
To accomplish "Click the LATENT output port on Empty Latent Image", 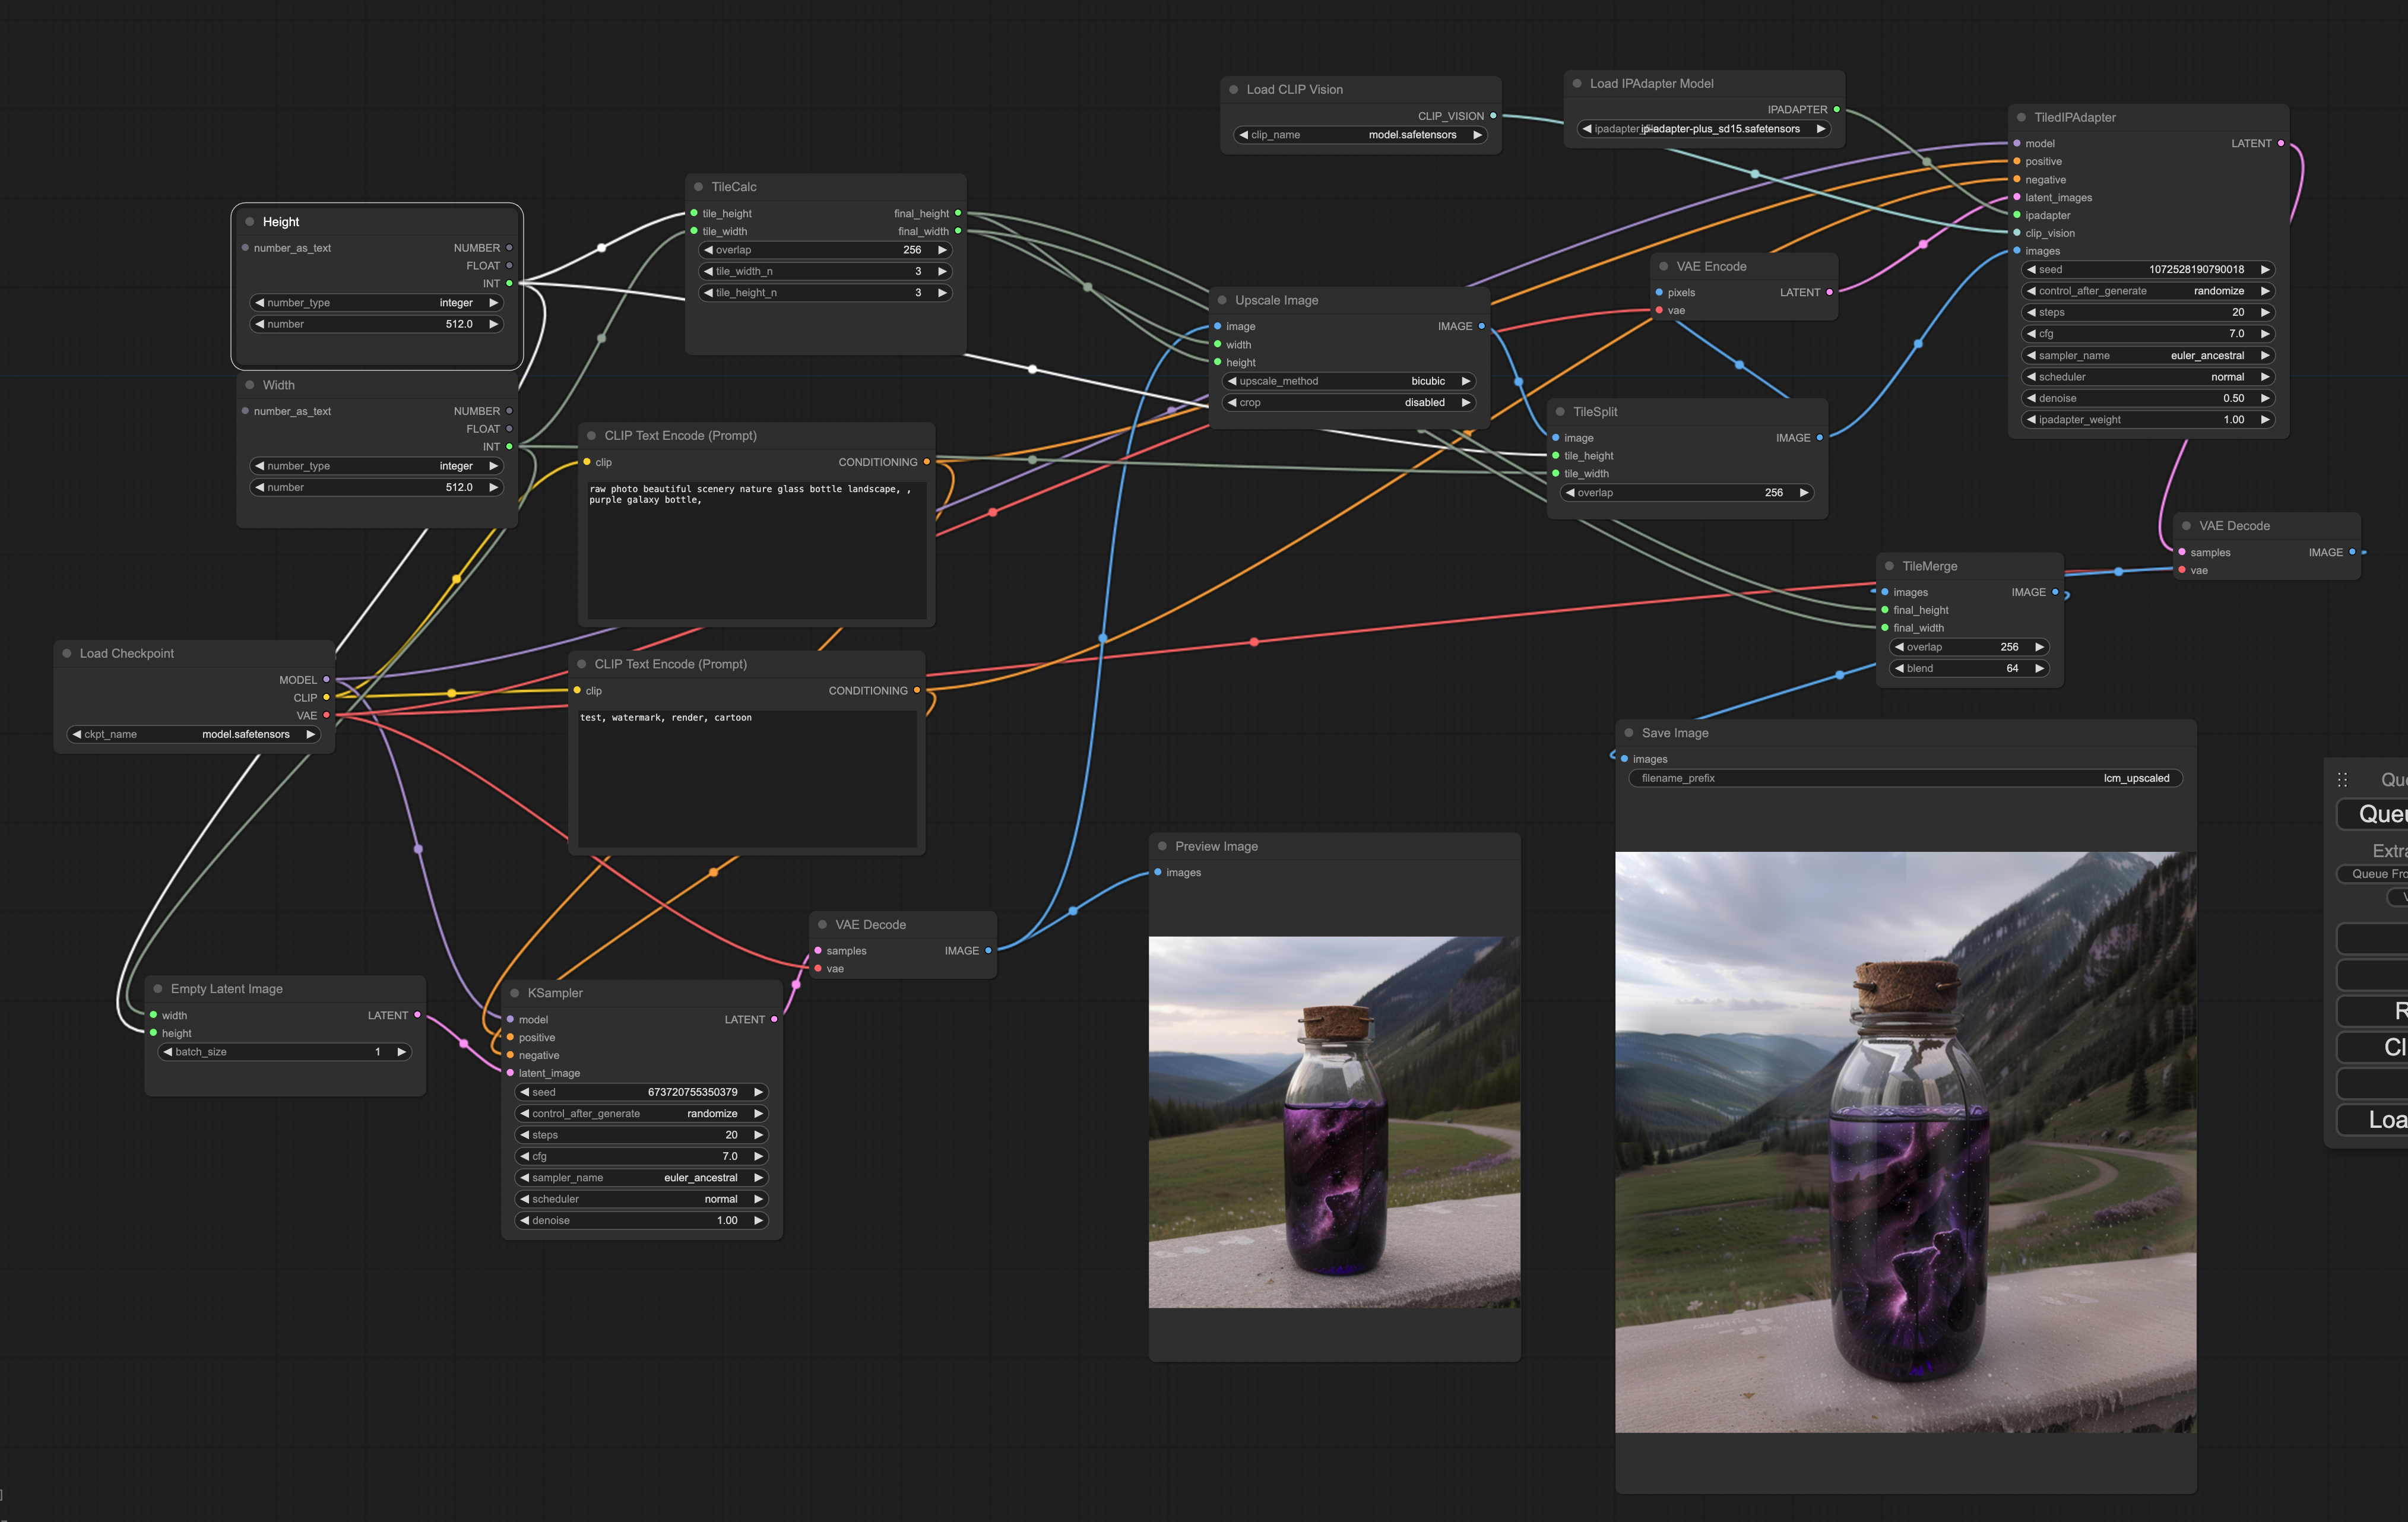I will coord(417,1016).
